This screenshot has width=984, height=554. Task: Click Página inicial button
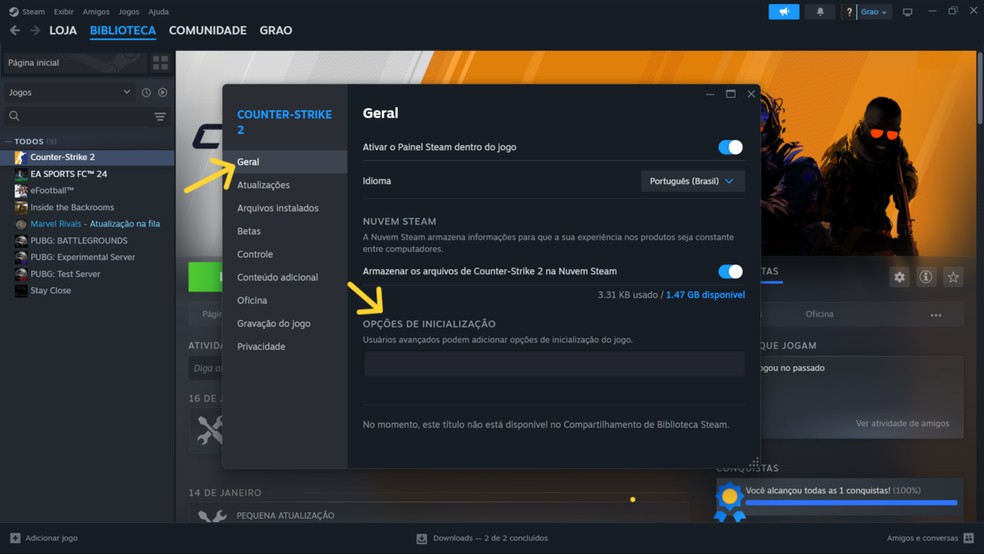(75, 63)
